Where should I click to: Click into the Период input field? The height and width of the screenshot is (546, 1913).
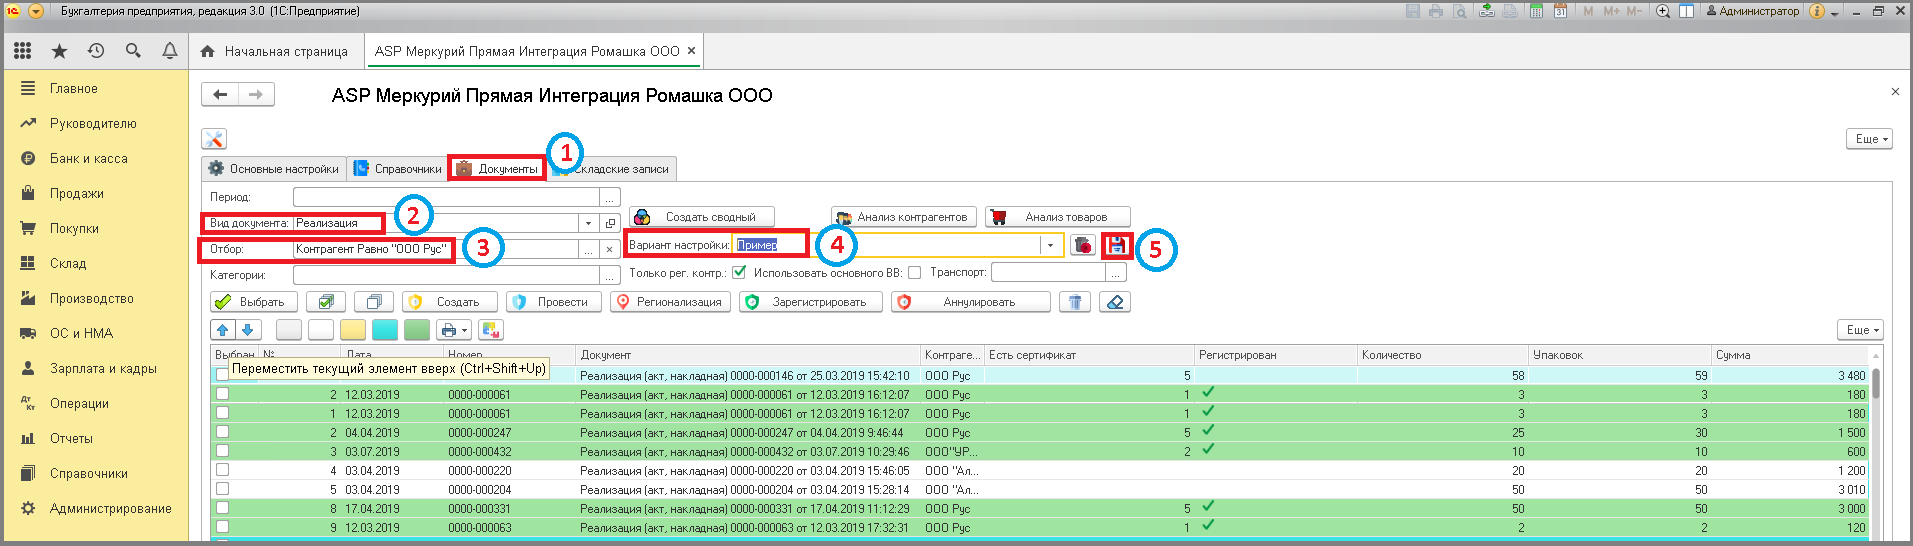click(446, 197)
